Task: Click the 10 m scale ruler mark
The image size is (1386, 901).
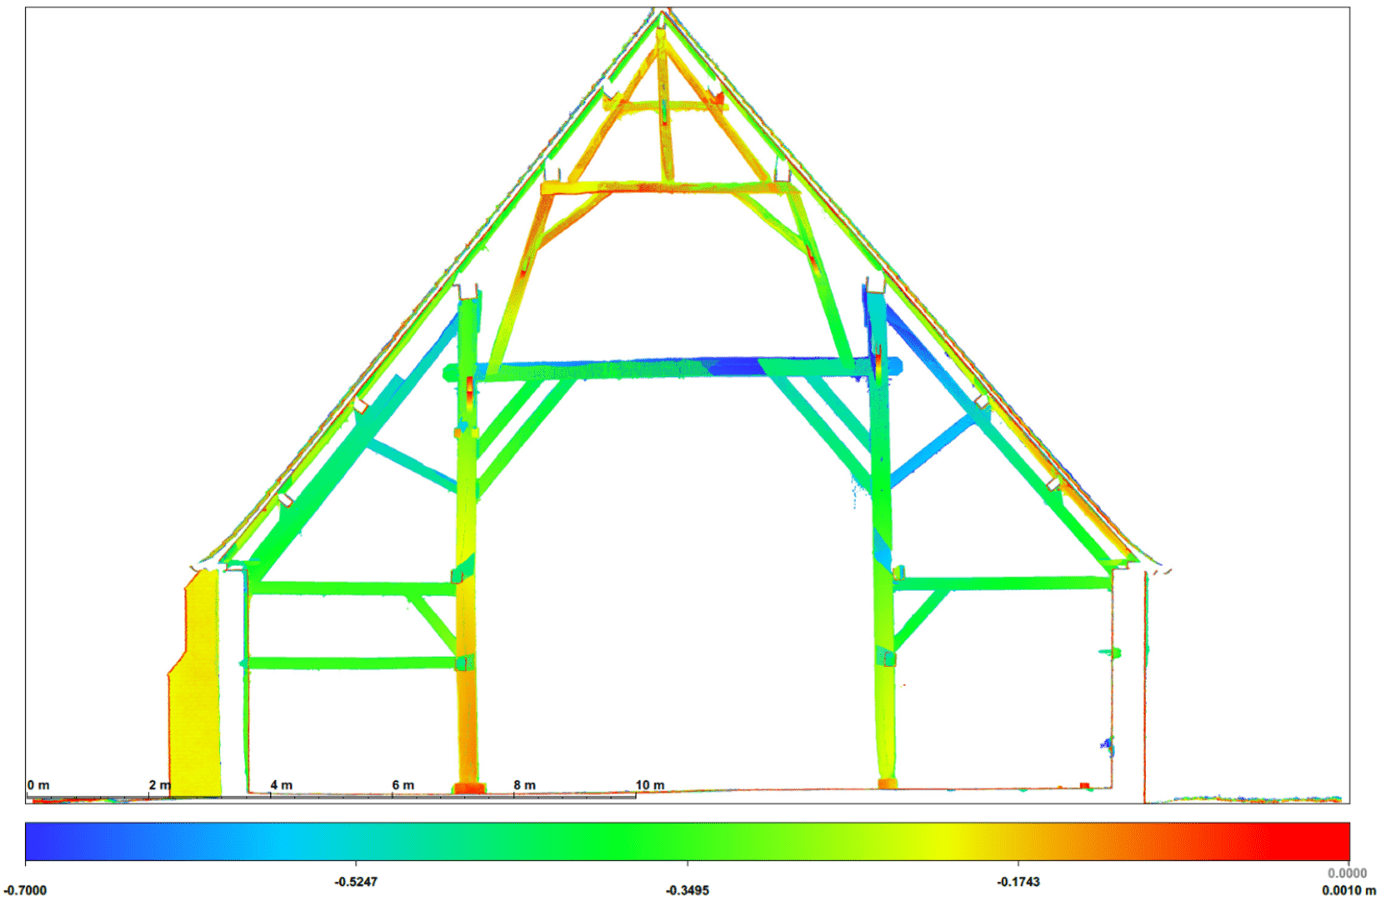Action: [x=650, y=785]
